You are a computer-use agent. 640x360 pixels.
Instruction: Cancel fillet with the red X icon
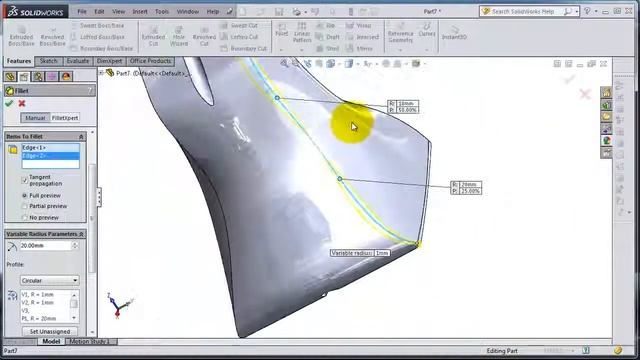pos(22,104)
